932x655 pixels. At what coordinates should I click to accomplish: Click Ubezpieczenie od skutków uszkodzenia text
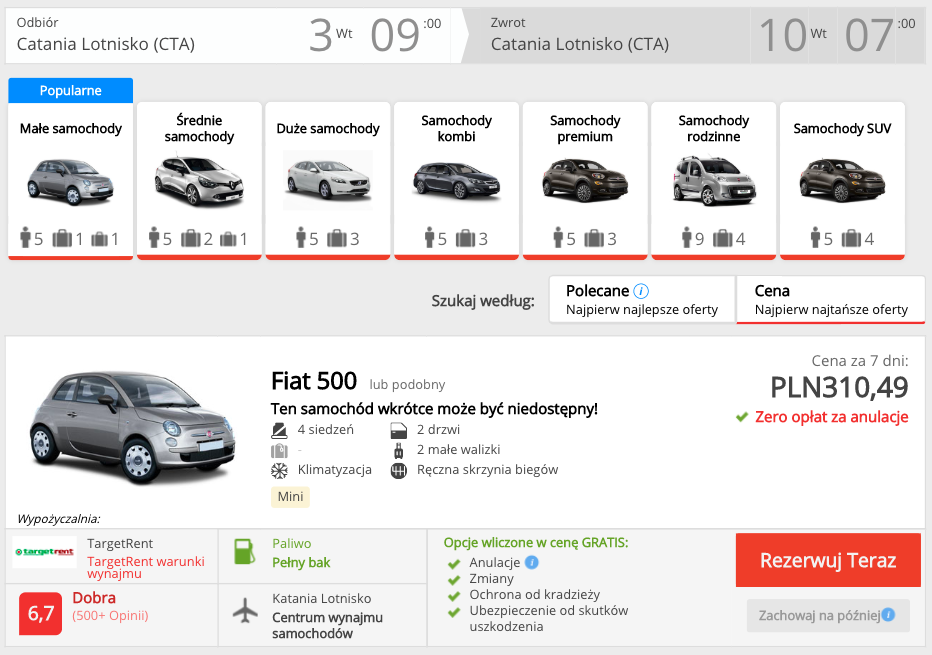click(x=549, y=619)
